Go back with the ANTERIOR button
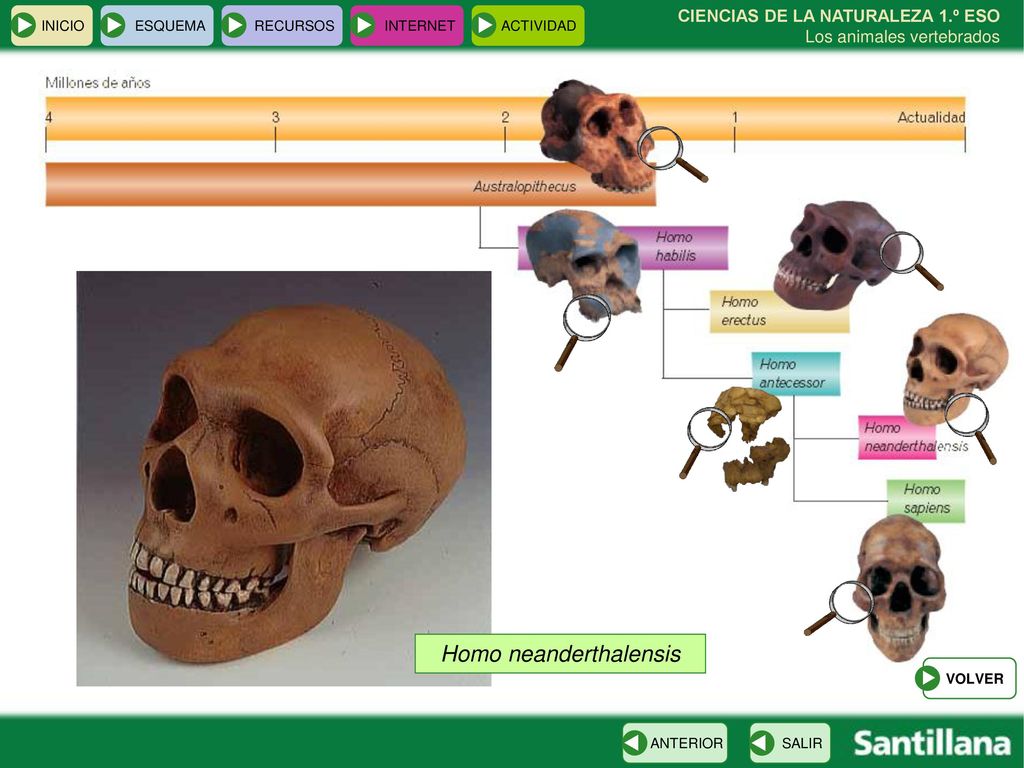The image size is (1024, 768). pyautogui.click(x=675, y=743)
